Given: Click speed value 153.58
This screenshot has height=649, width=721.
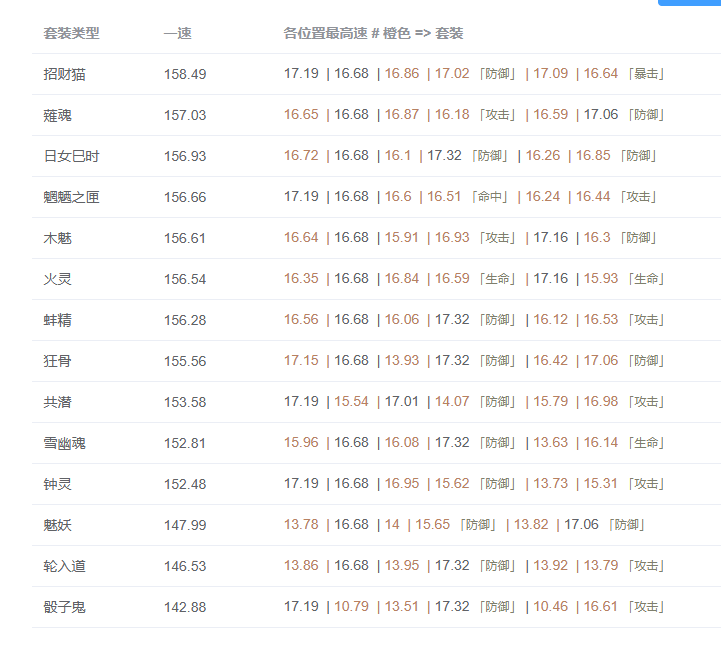Looking at the screenshot, I should [185, 402].
